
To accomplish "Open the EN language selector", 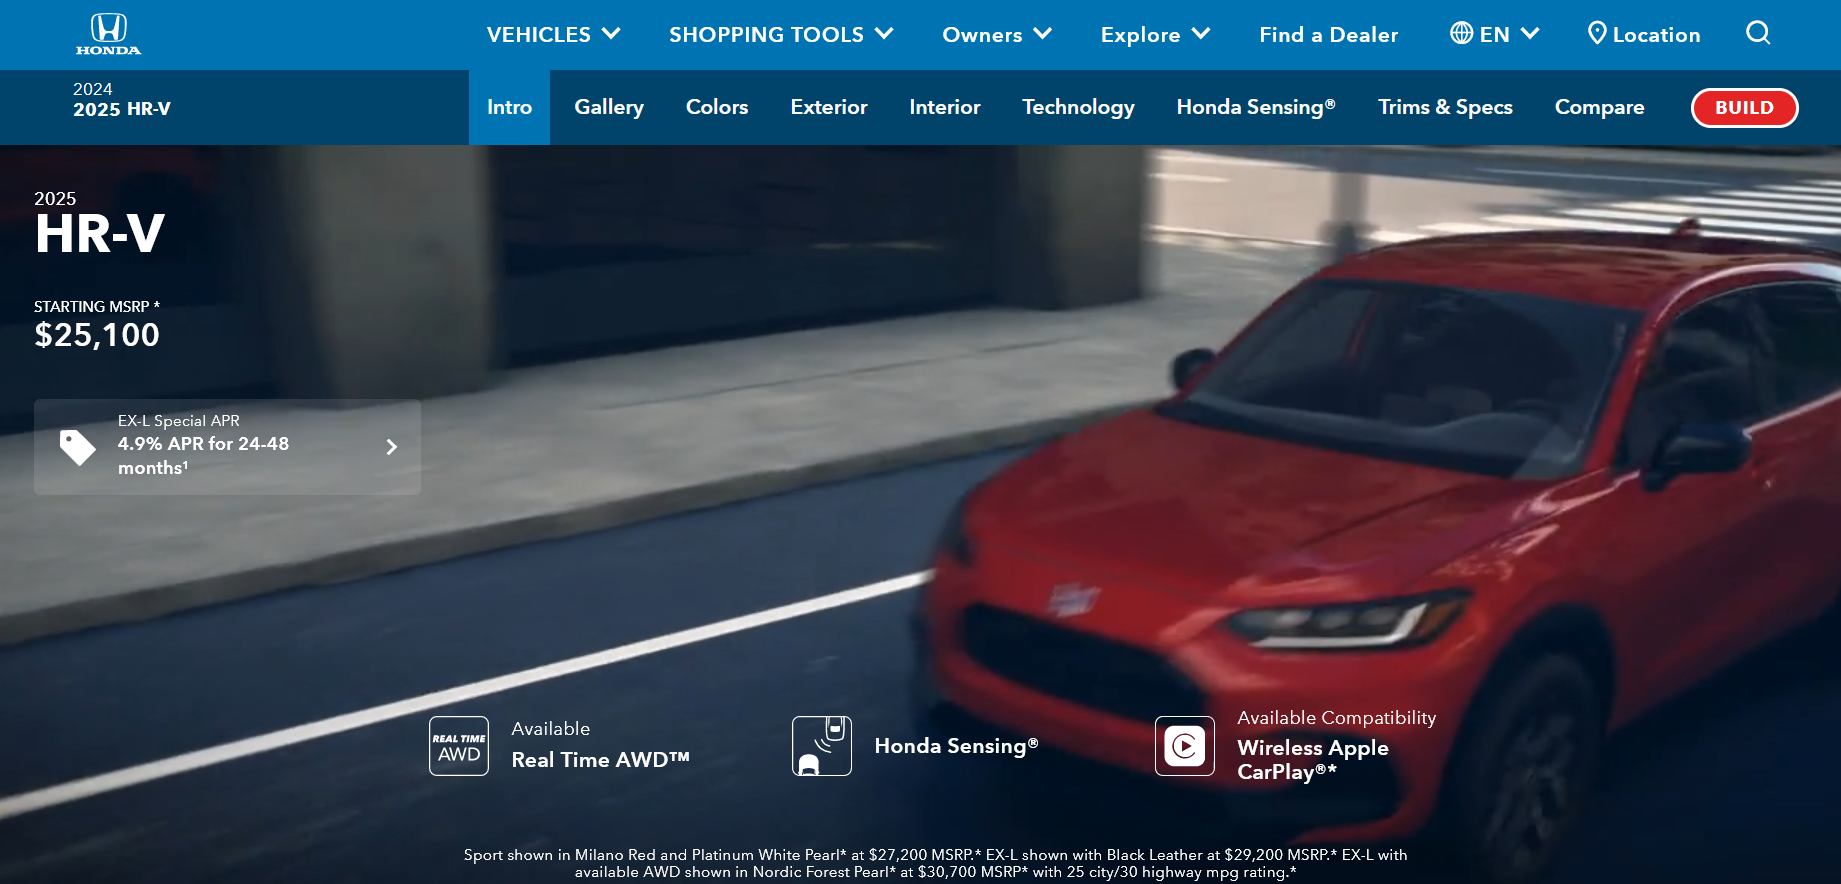I will pyautogui.click(x=1495, y=34).
